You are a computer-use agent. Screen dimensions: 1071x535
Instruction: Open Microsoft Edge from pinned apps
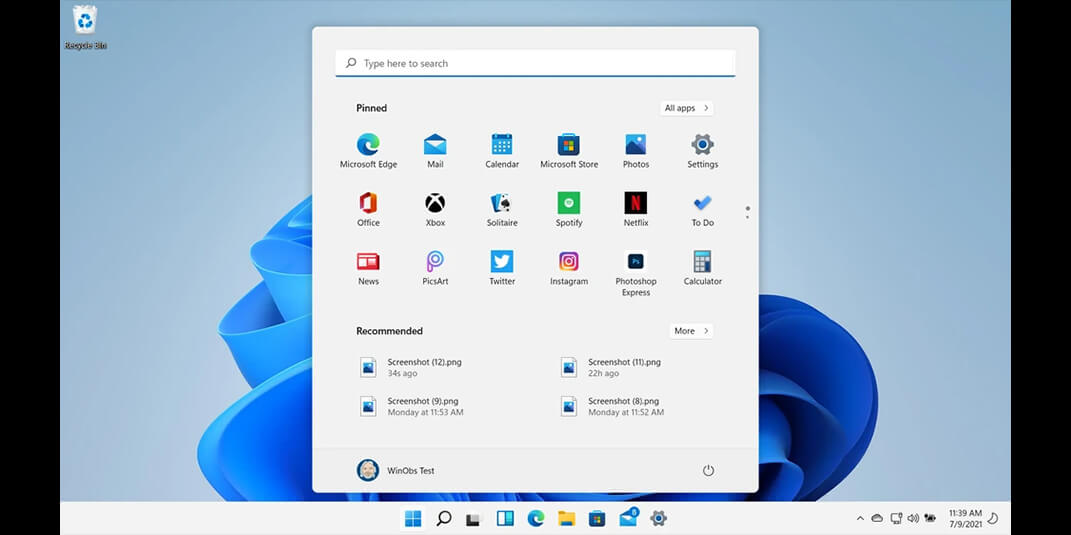[368, 152]
